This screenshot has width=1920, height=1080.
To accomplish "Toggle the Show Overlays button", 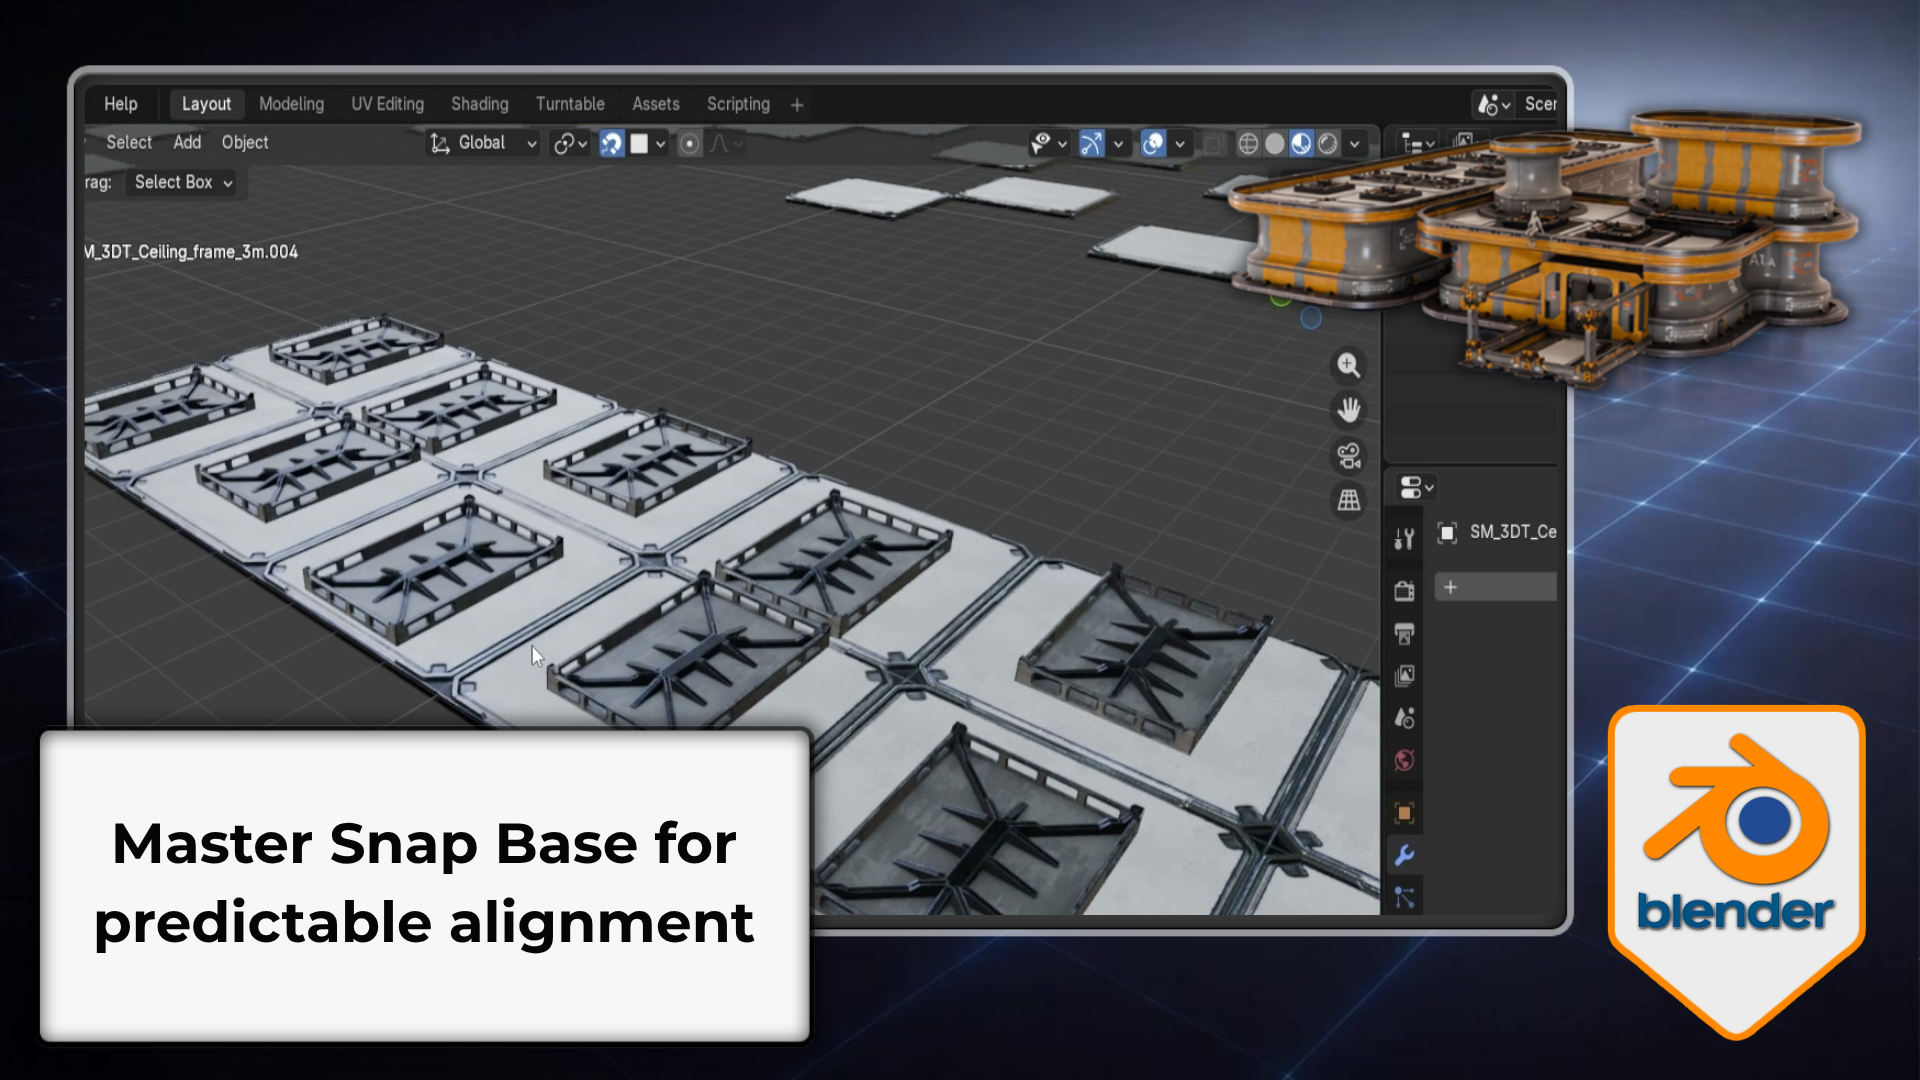I will pyautogui.click(x=1153, y=144).
